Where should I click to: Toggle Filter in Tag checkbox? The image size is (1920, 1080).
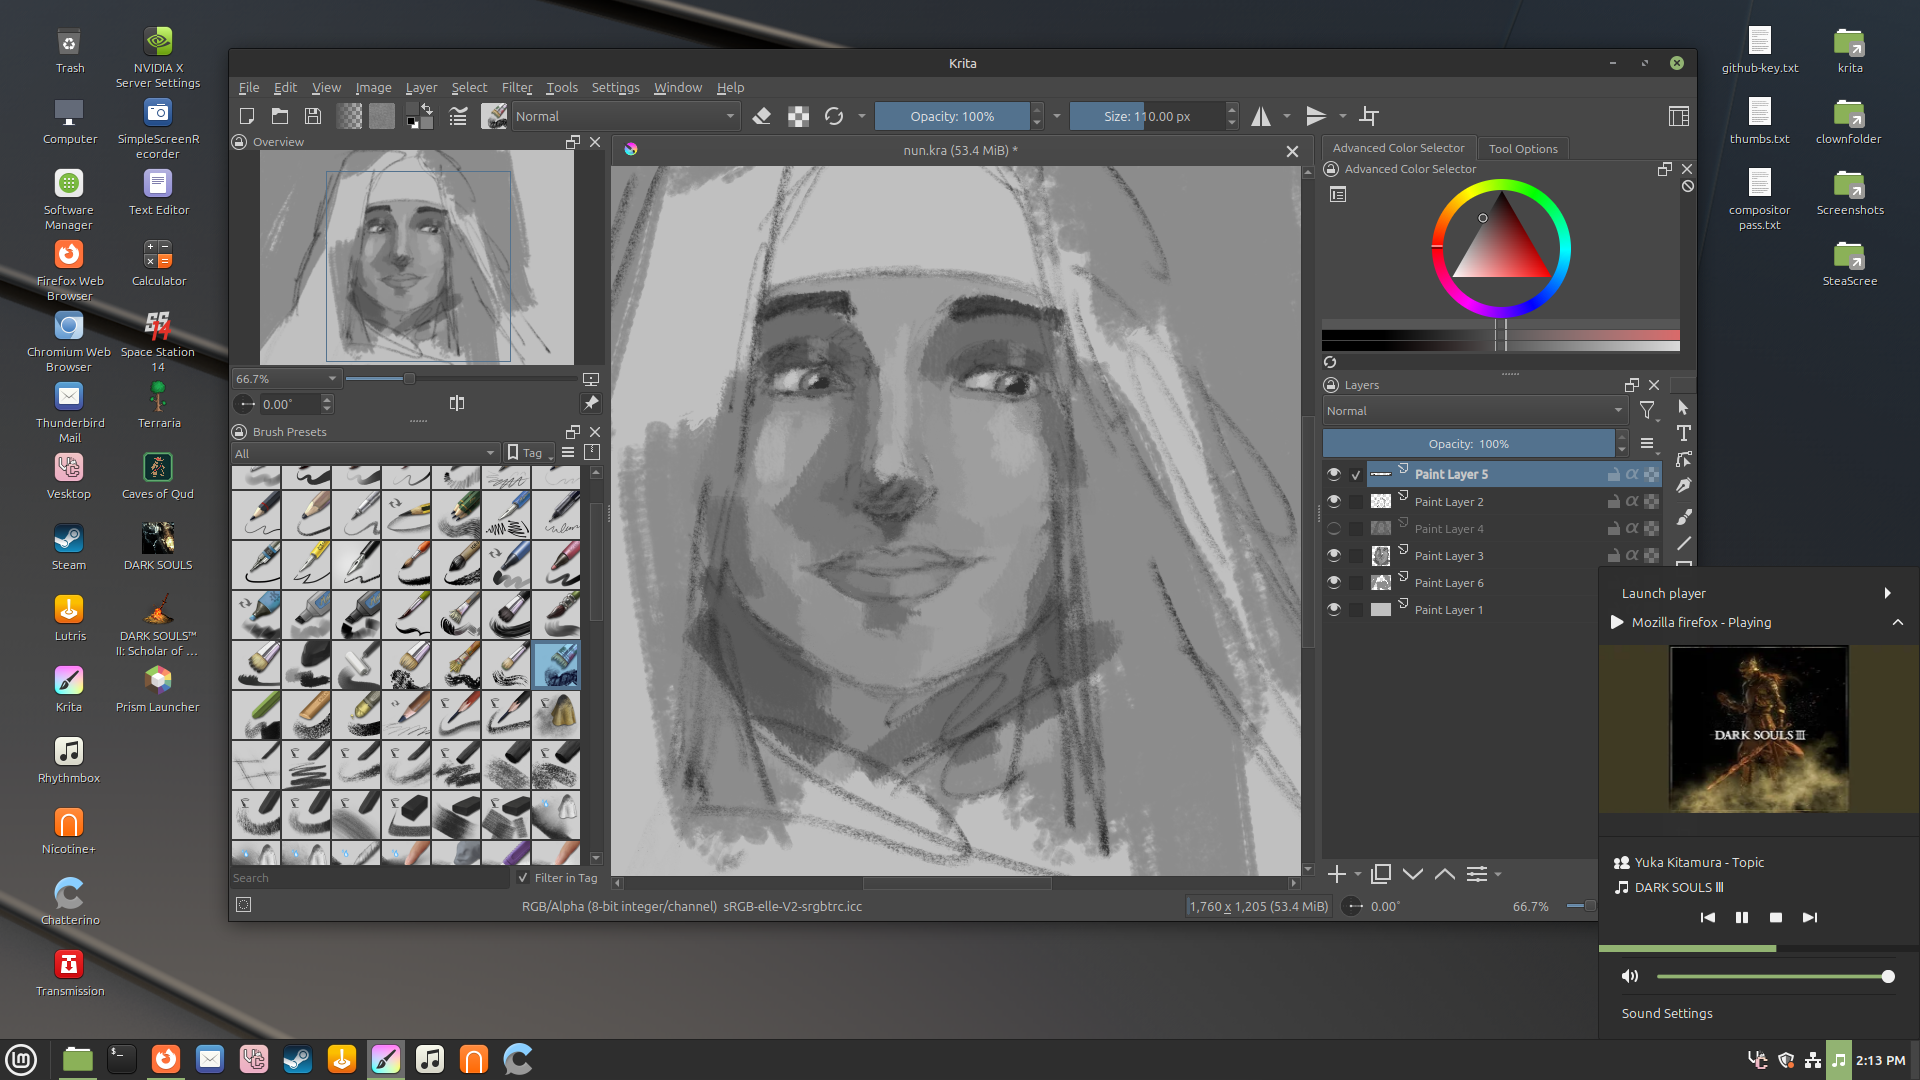pos(523,877)
